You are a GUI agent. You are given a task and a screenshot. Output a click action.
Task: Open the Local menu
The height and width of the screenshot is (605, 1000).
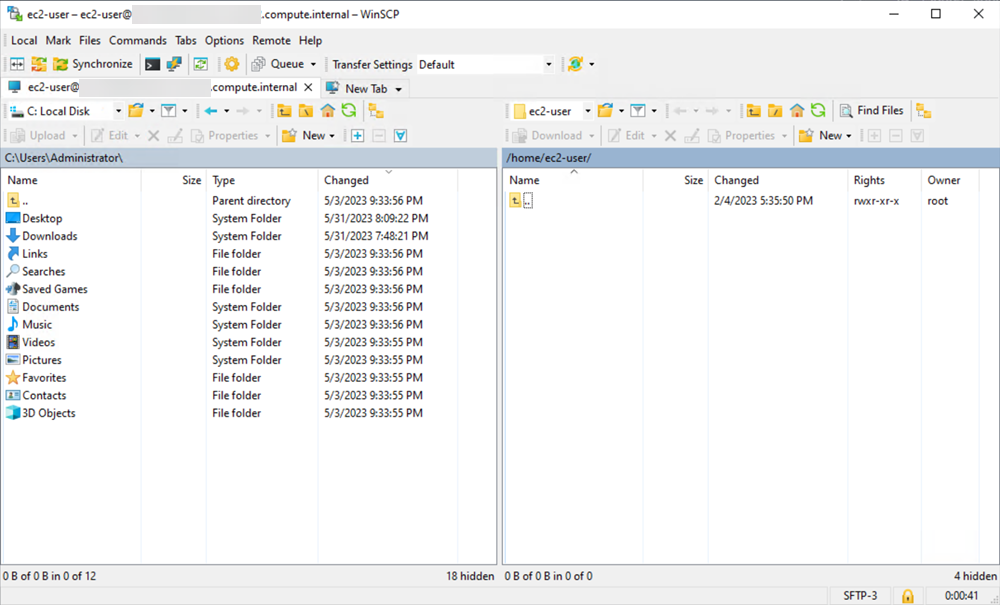24,40
